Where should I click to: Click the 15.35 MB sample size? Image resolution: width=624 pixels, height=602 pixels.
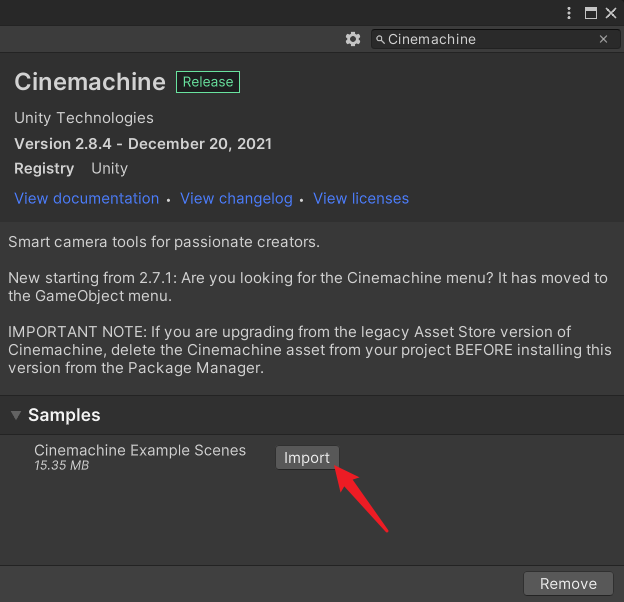coord(62,466)
